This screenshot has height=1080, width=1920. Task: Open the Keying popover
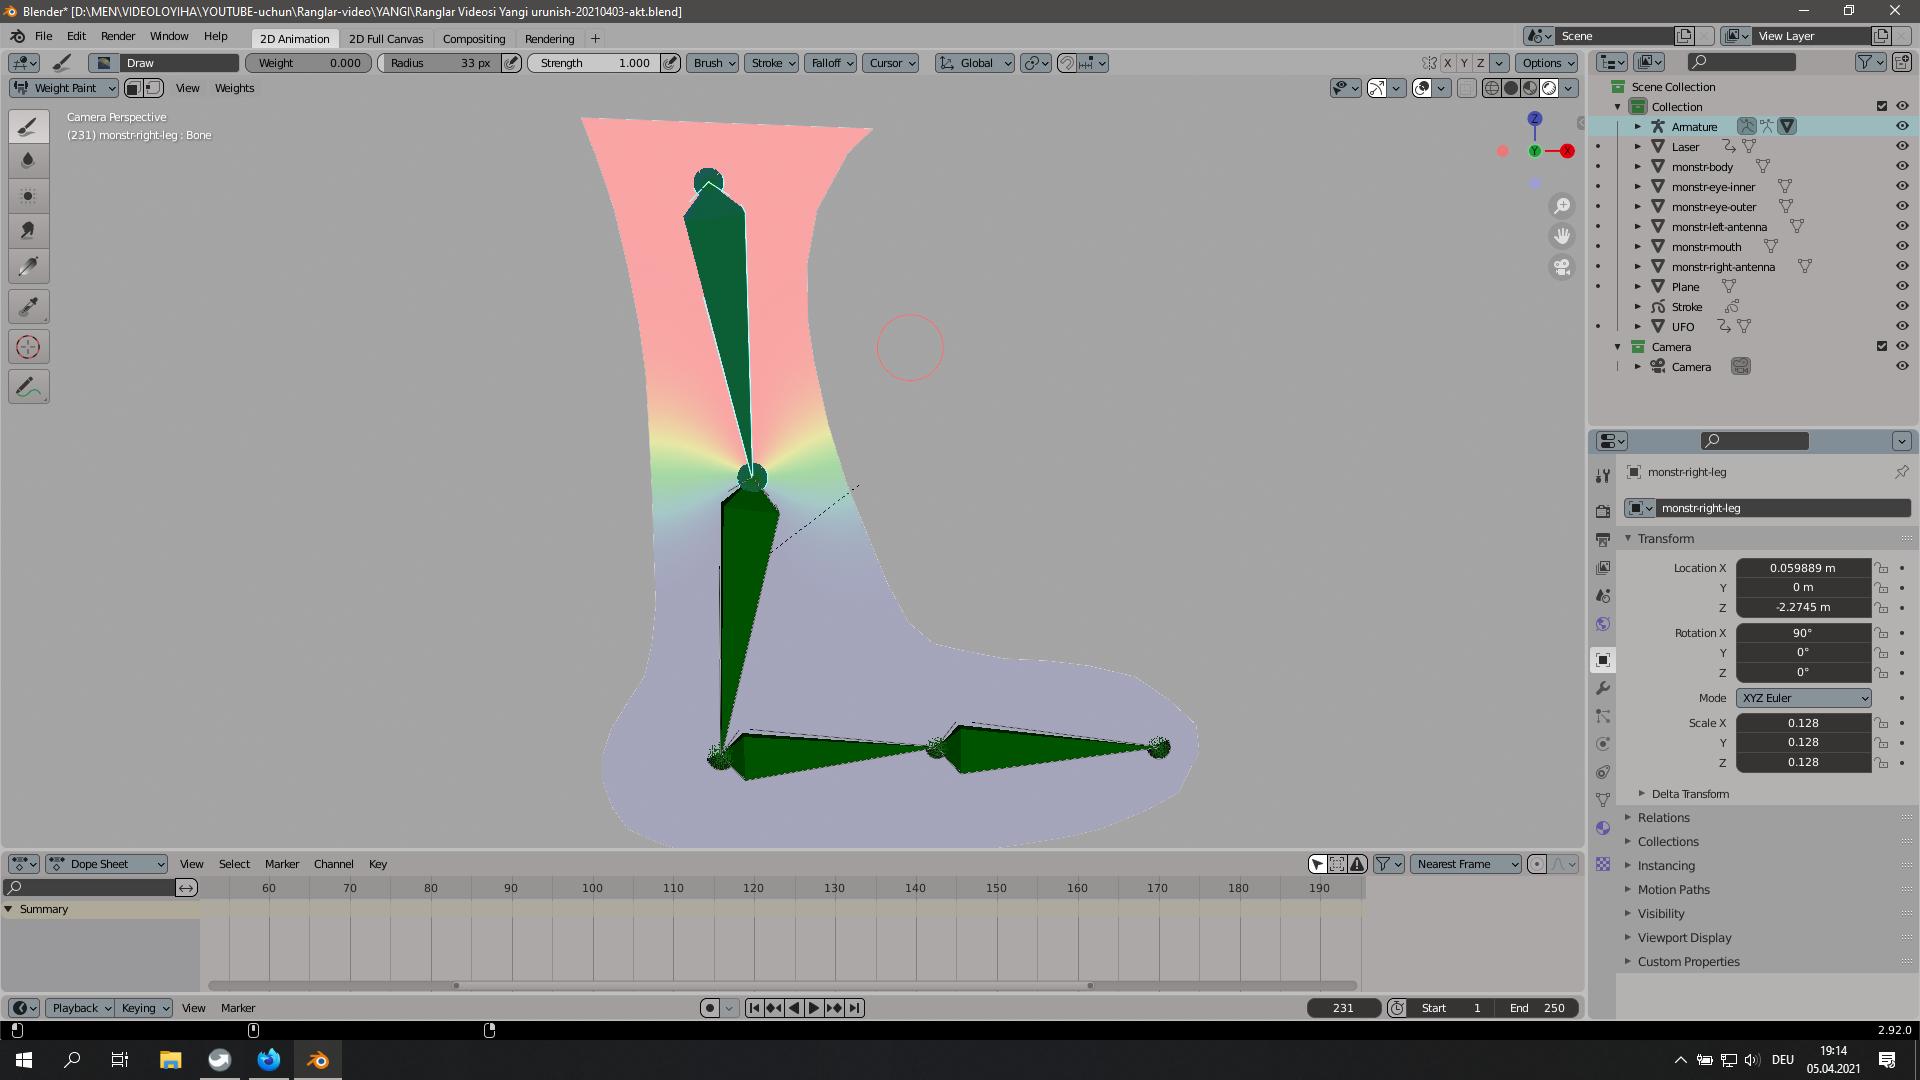(144, 1008)
